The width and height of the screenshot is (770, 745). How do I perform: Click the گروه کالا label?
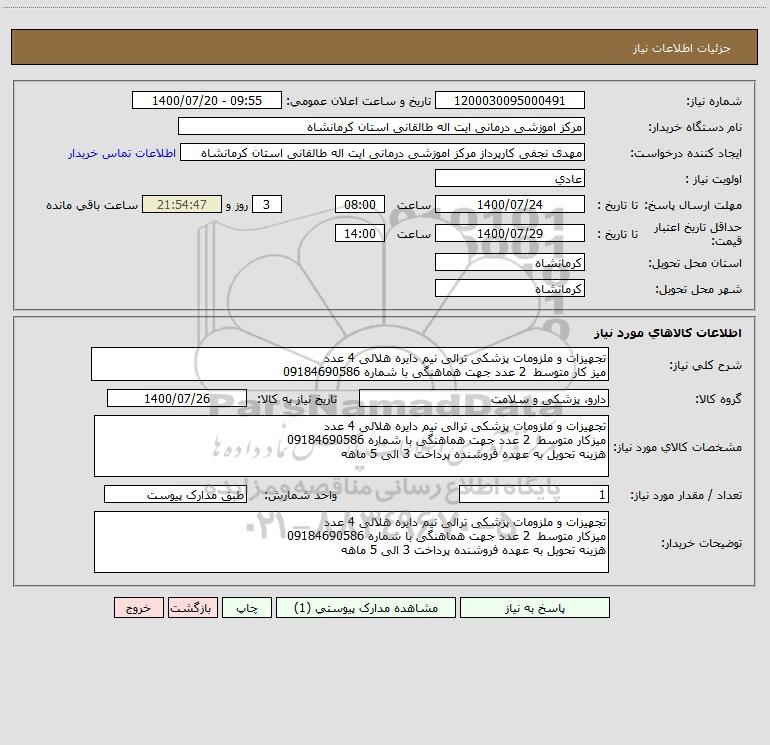coord(718,399)
